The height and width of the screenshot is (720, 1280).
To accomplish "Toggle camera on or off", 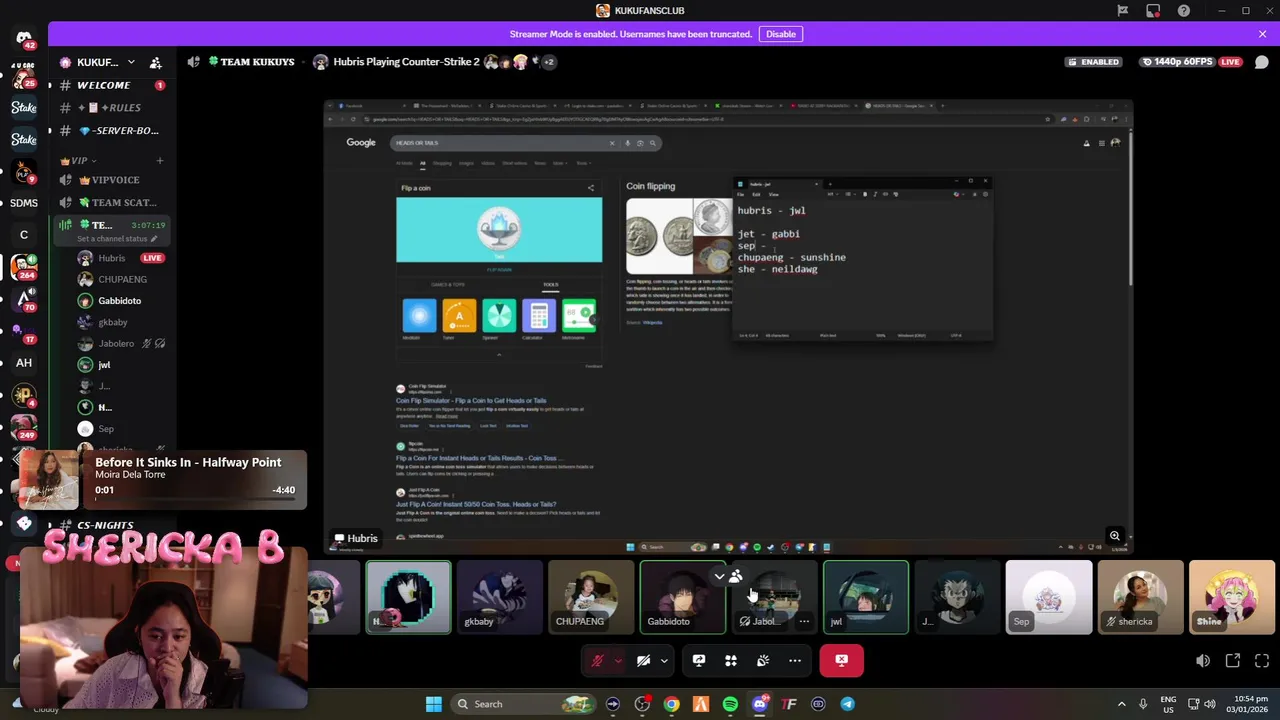I will (644, 660).
